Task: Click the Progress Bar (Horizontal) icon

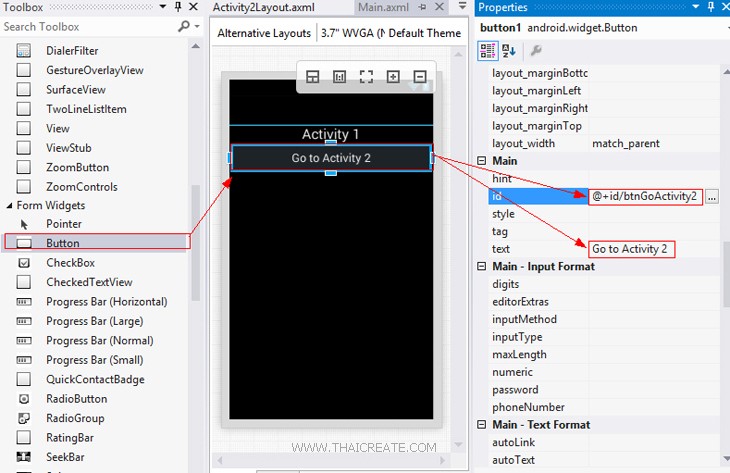Action: pyautogui.click(x=24, y=302)
